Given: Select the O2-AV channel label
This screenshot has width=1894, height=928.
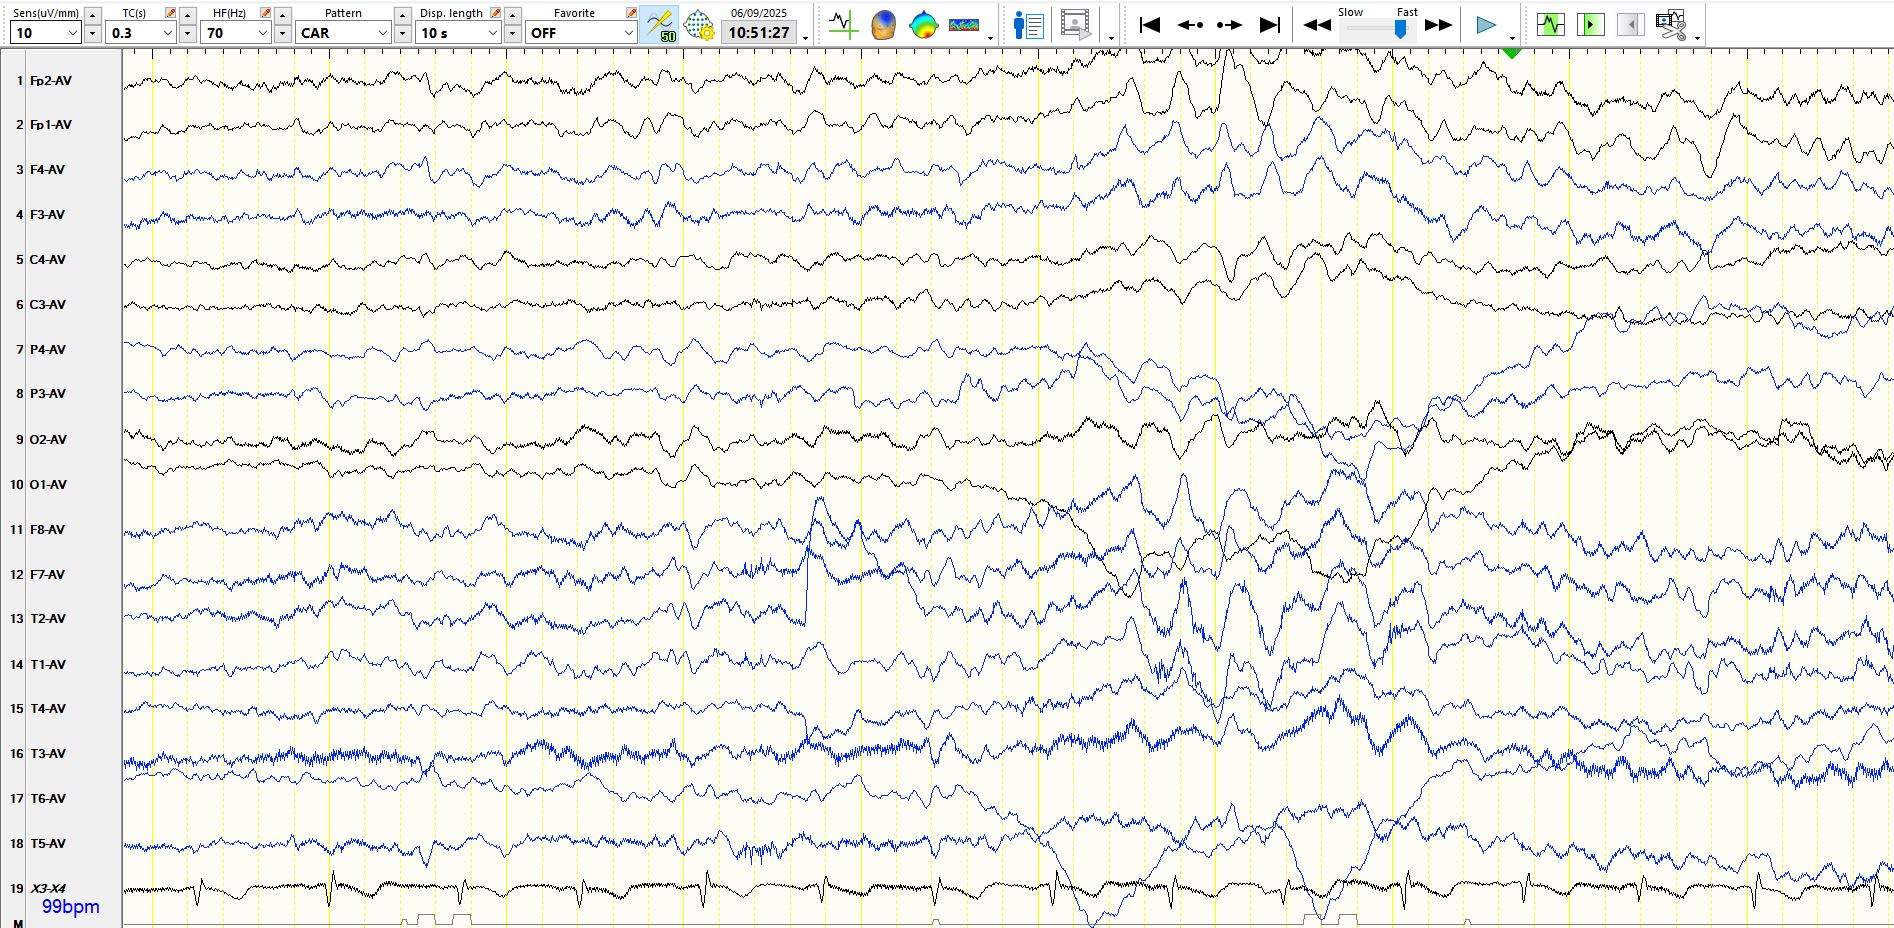Looking at the screenshot, I should [48, 439].
